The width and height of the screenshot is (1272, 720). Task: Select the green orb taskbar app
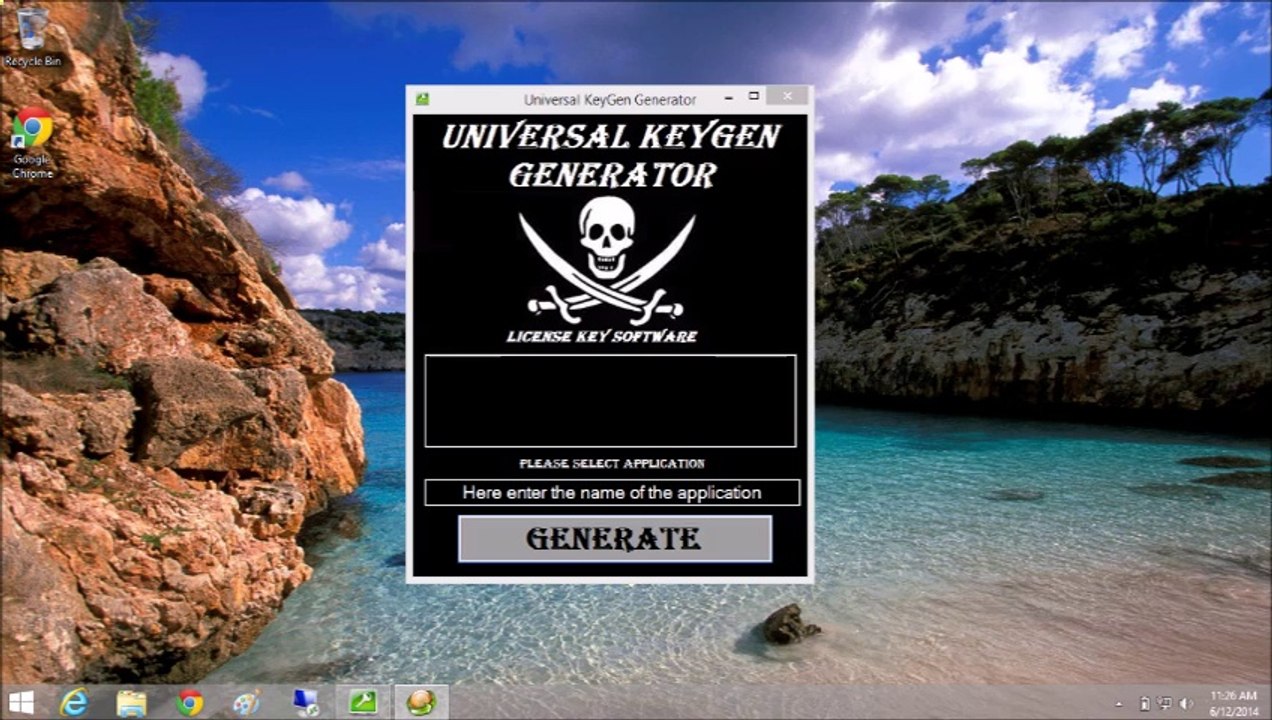421,702
